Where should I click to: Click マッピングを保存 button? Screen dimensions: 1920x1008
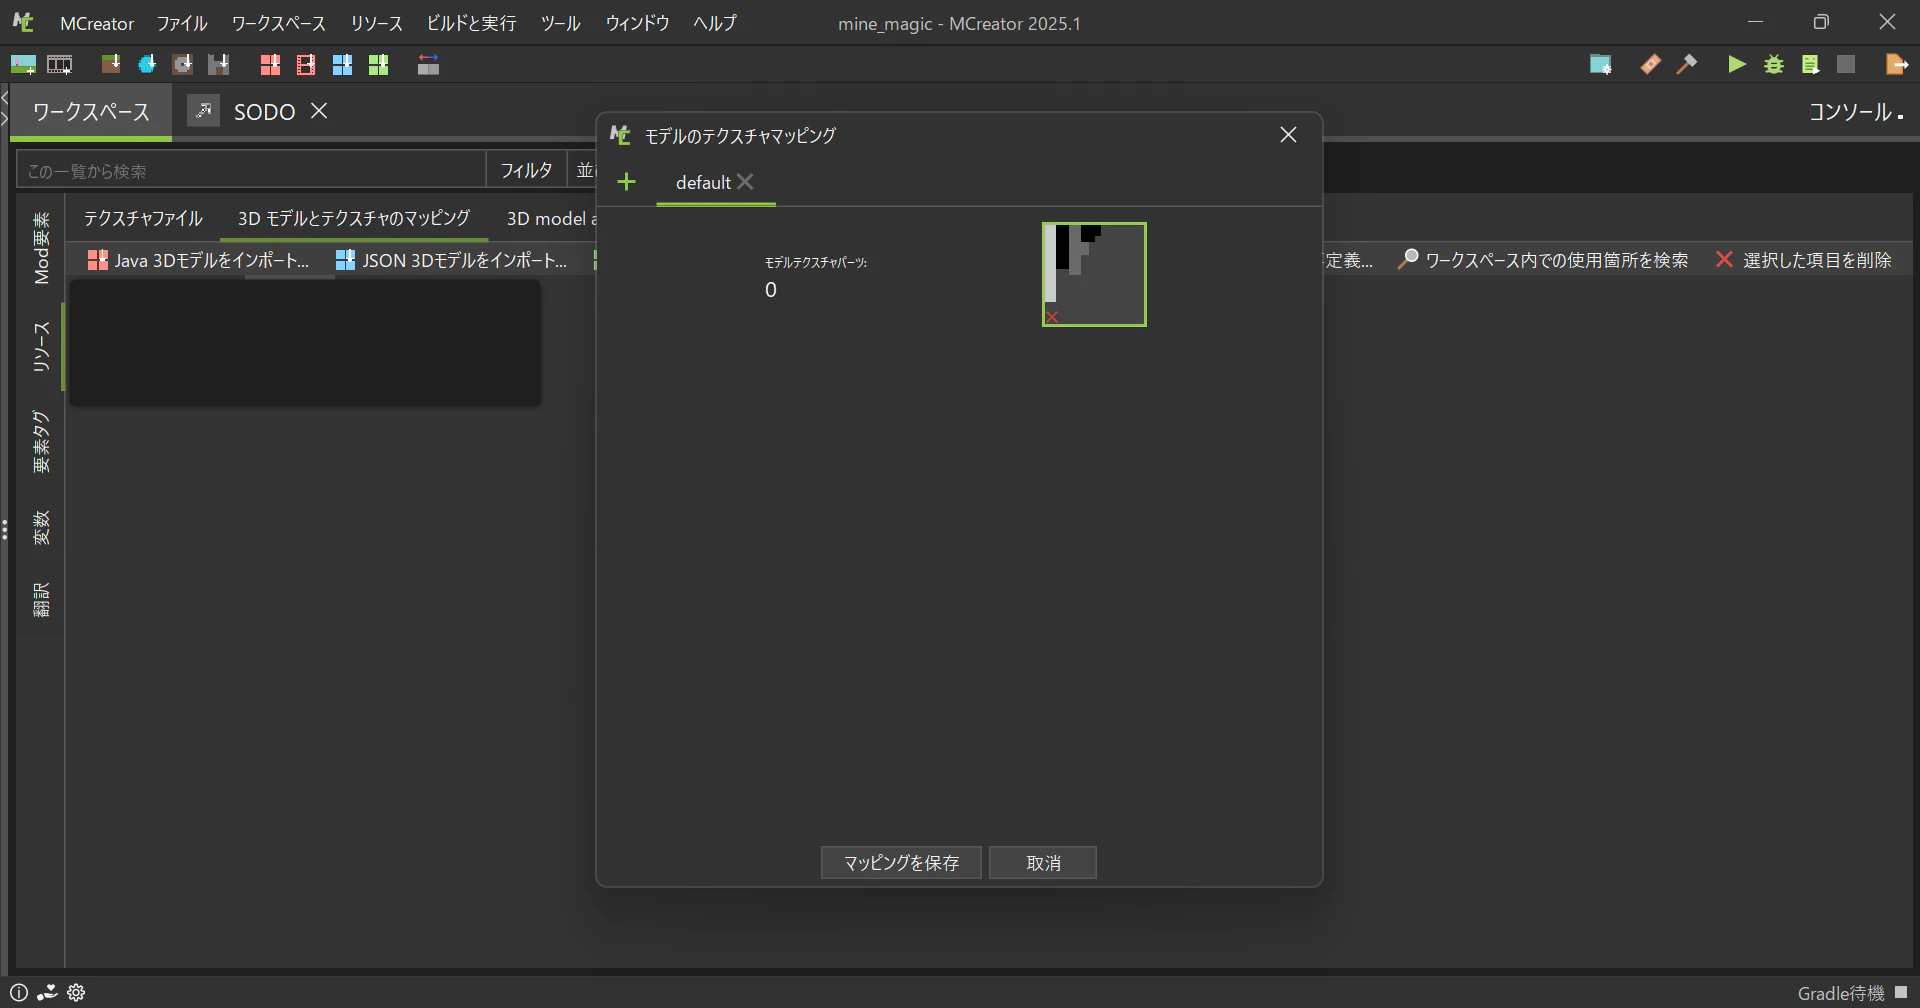[x=901, y=863]
